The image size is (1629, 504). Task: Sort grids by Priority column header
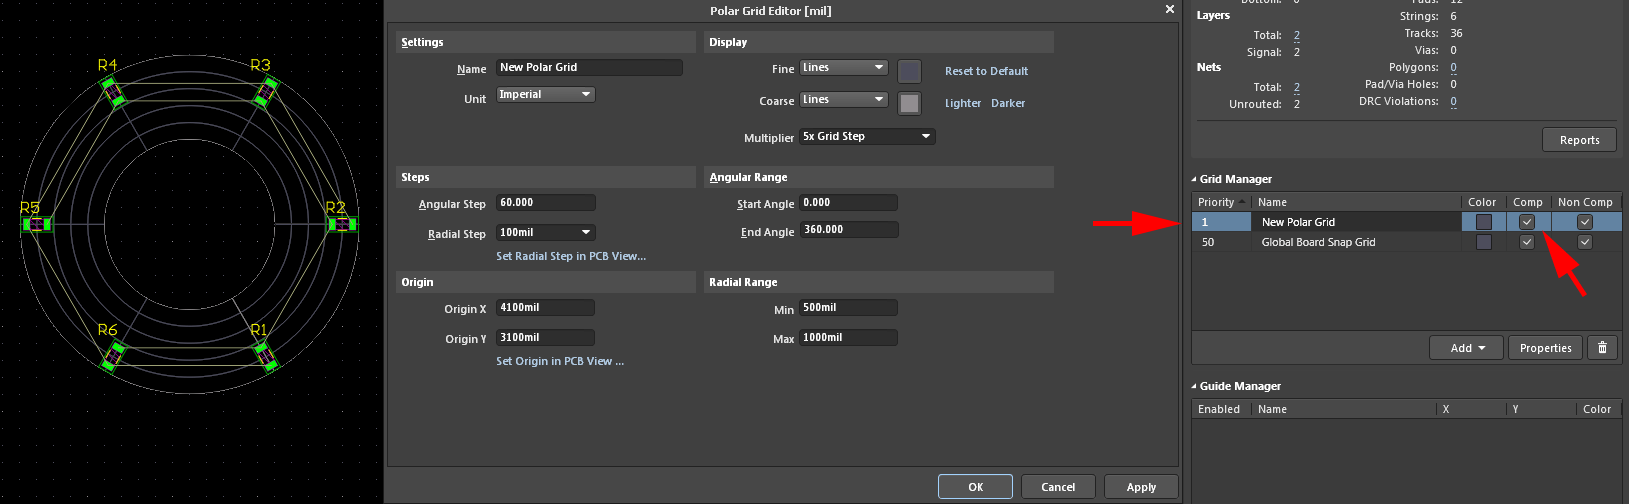[x=1221, y=202]
